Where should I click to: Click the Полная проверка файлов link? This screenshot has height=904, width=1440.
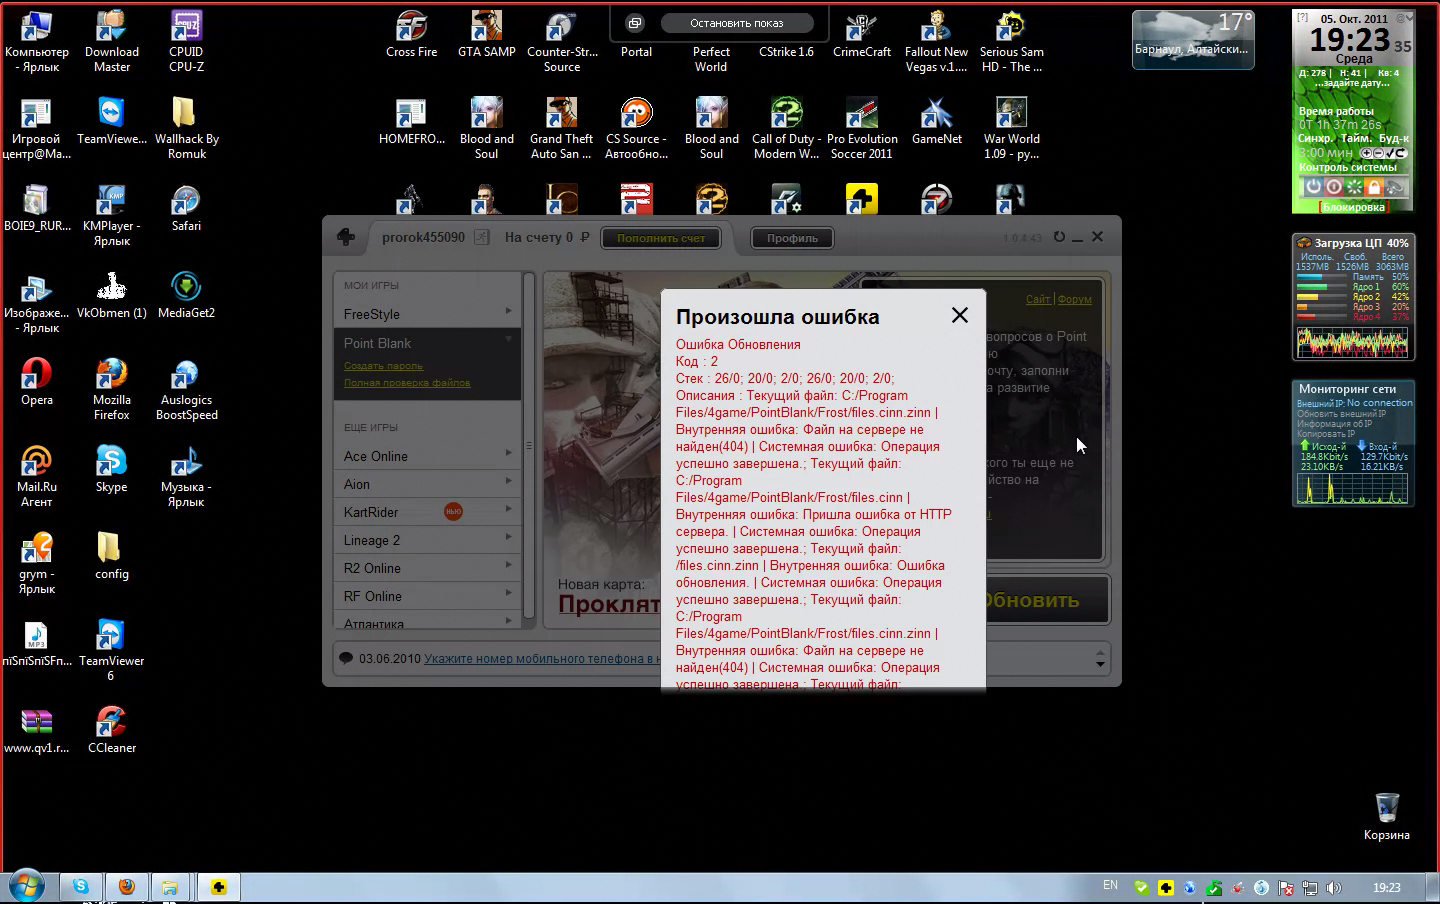coord(407,383)
